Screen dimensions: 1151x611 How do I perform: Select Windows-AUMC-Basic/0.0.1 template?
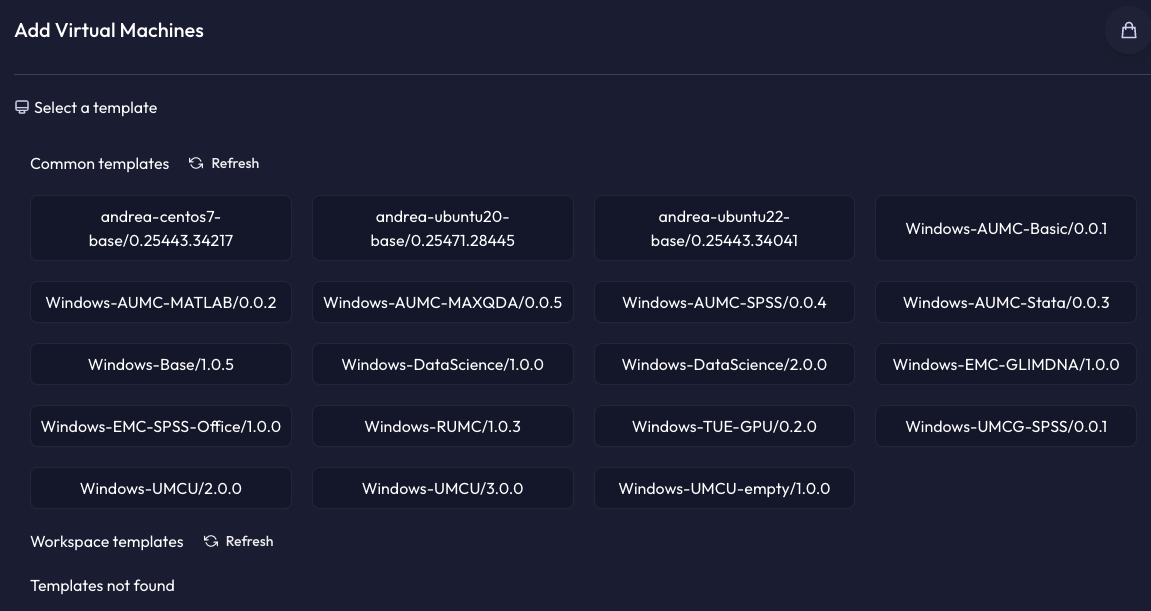(1006, 228)
